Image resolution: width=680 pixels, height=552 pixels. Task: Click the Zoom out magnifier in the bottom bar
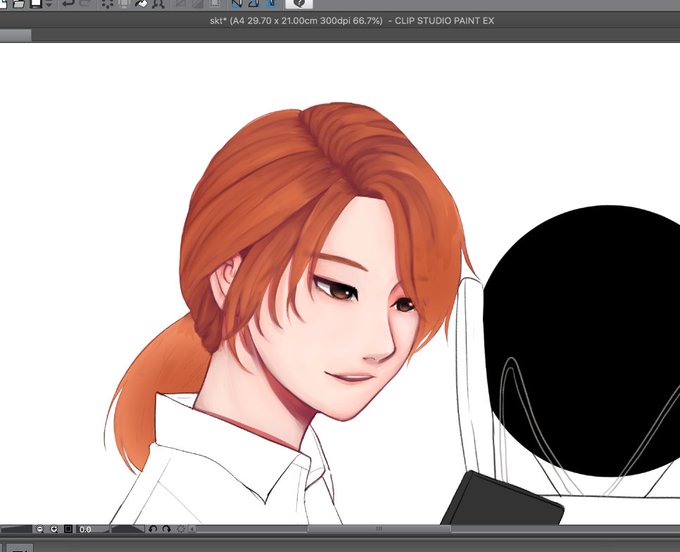[39, 529]
